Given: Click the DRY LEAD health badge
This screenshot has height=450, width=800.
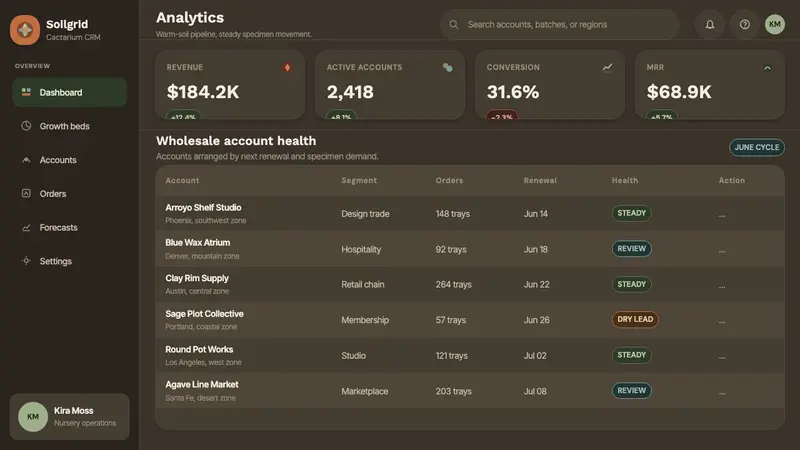Looking at the screenshot, I should pos(635,319).
